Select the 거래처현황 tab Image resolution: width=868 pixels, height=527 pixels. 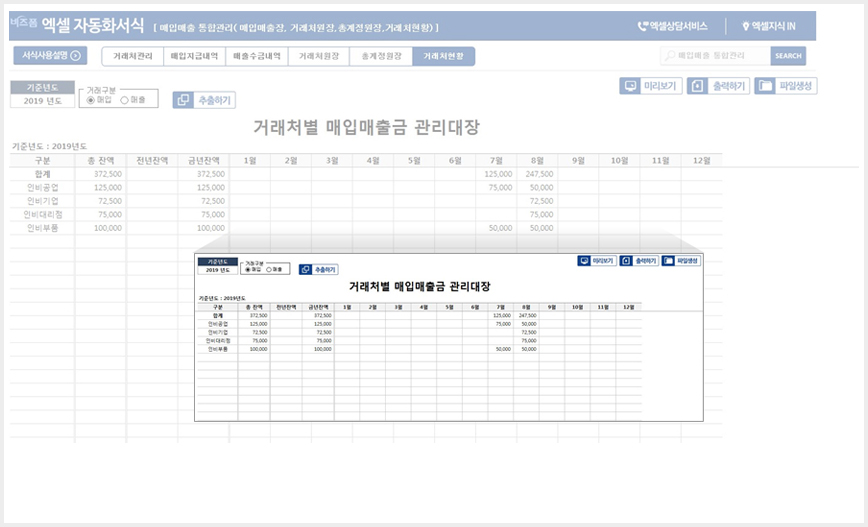coord(443,56)
